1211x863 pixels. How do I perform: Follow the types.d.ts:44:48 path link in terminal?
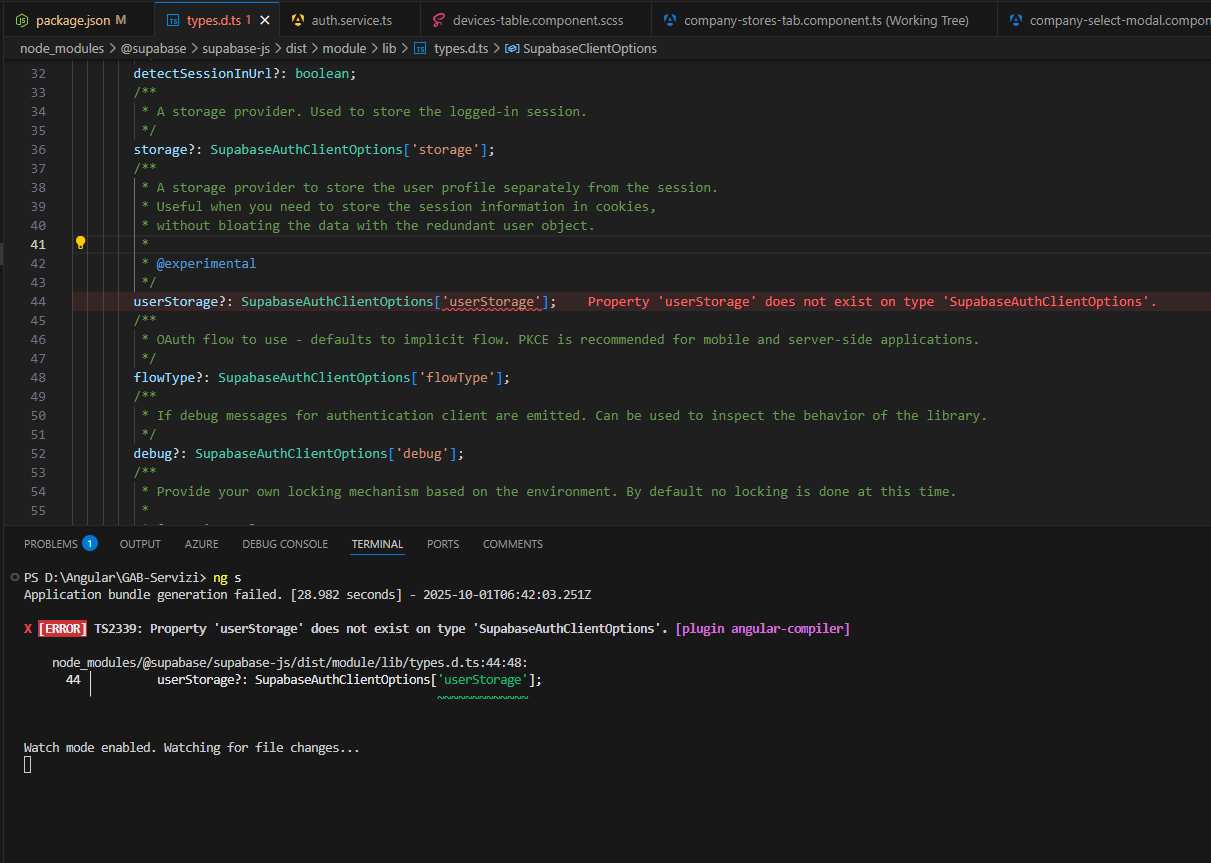coord(290,662)
